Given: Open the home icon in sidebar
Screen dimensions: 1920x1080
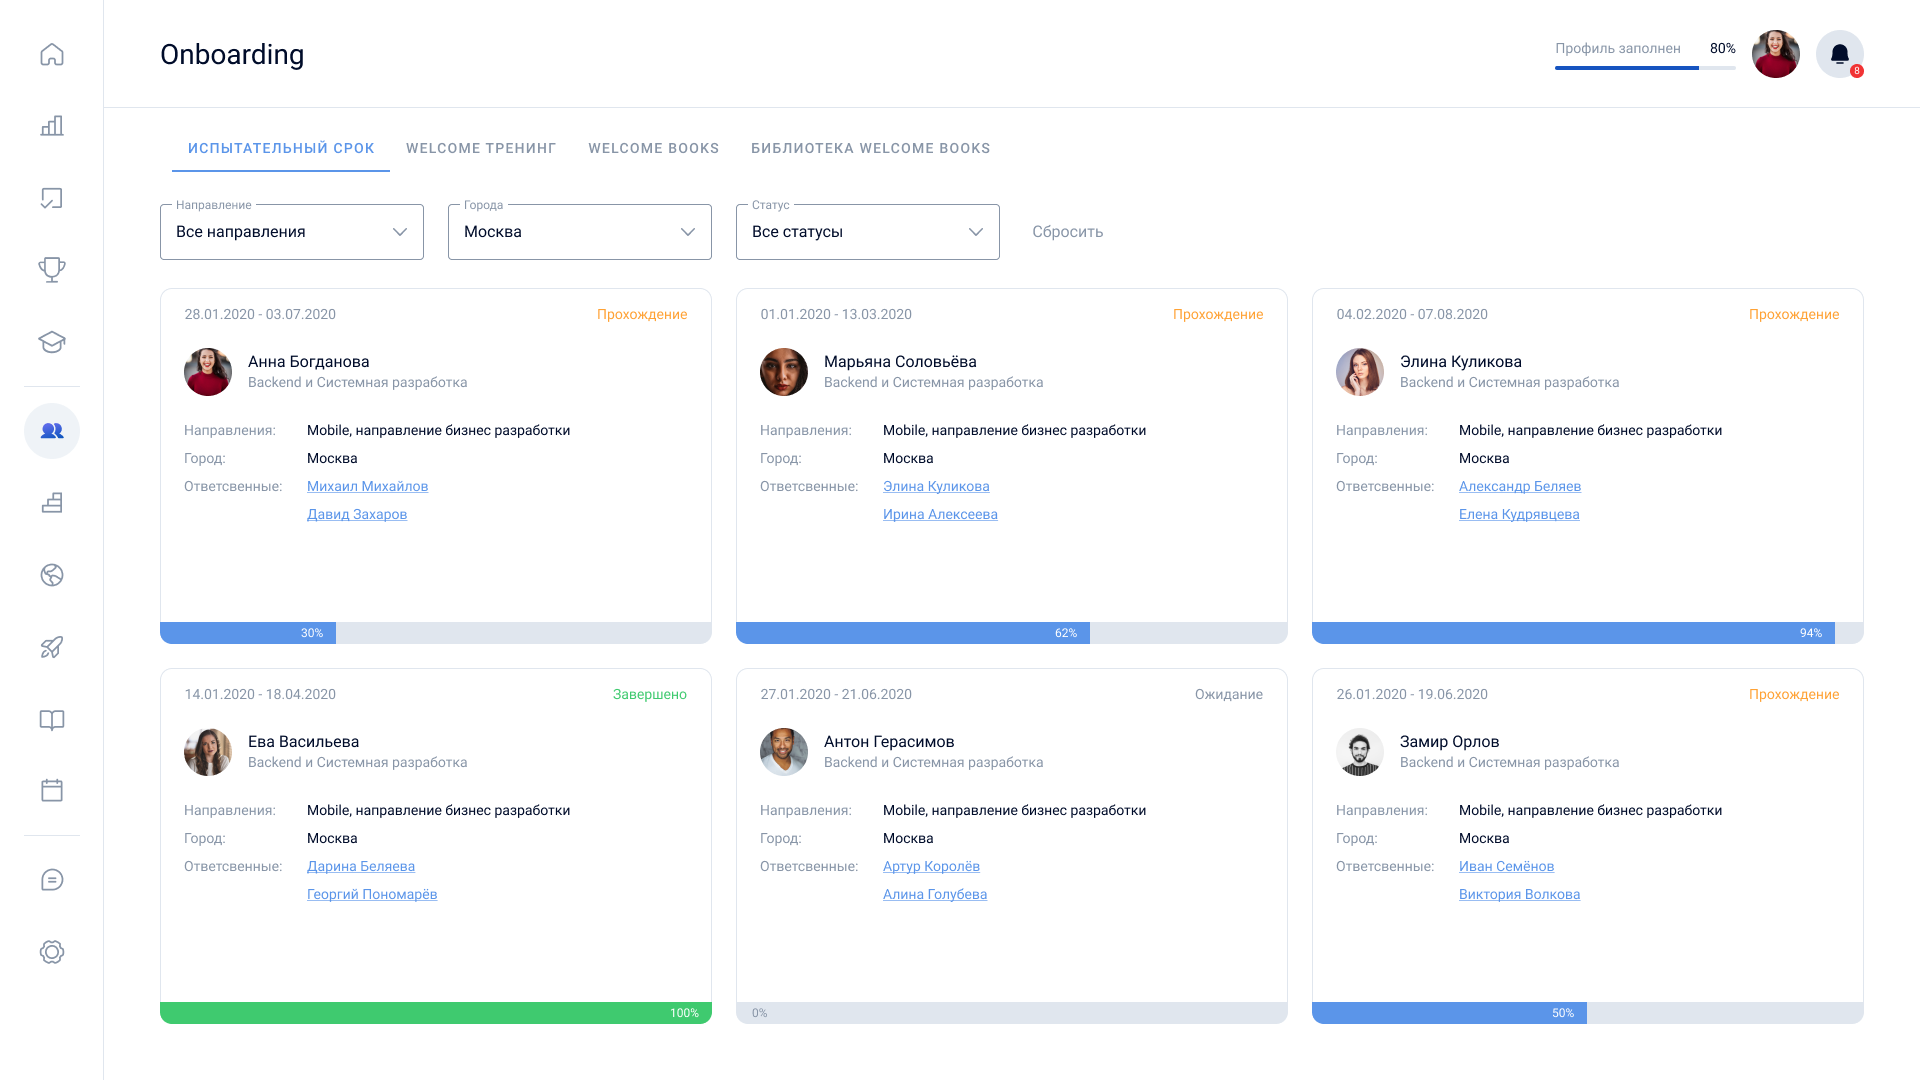Looking at the screenshot, I should (52, 54).
